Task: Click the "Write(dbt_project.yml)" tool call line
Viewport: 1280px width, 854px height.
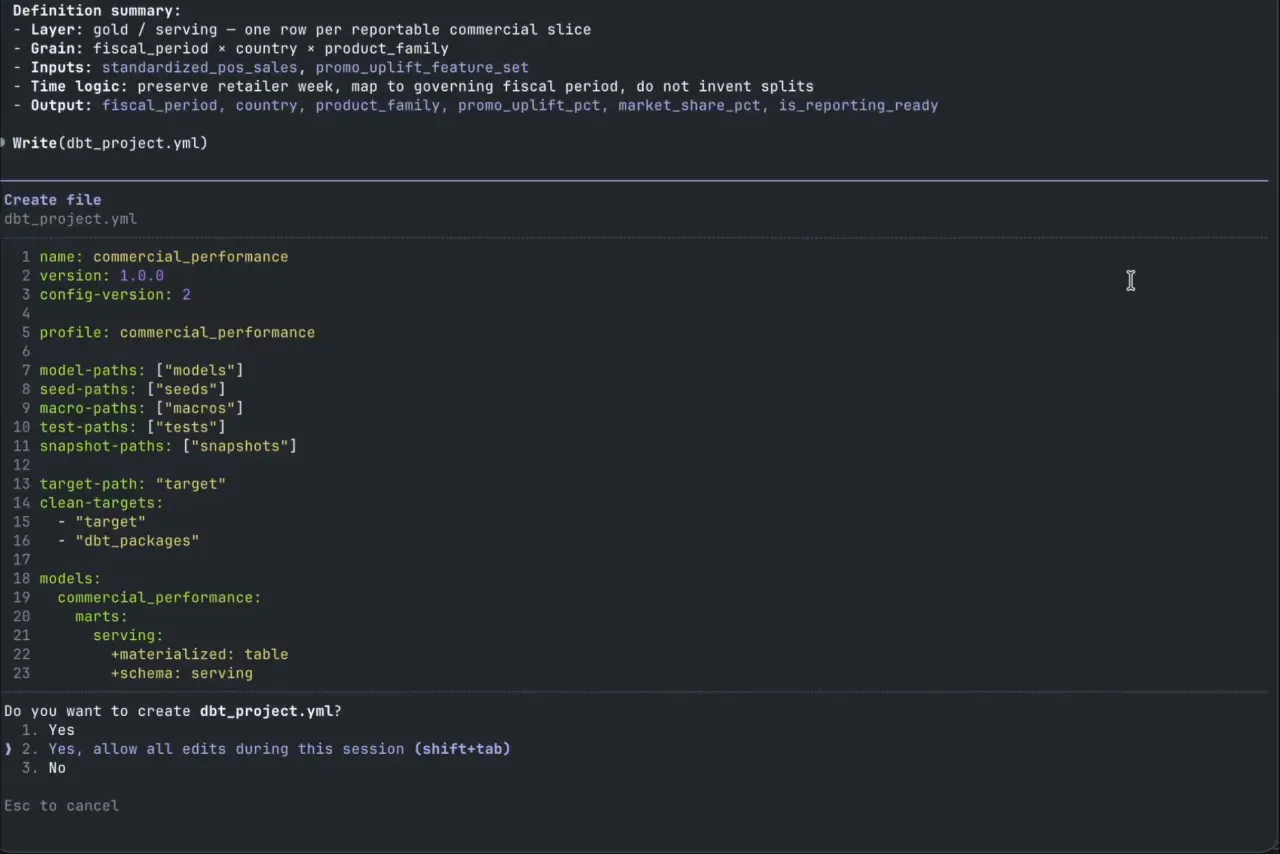Action: click(x=110, y=143)
